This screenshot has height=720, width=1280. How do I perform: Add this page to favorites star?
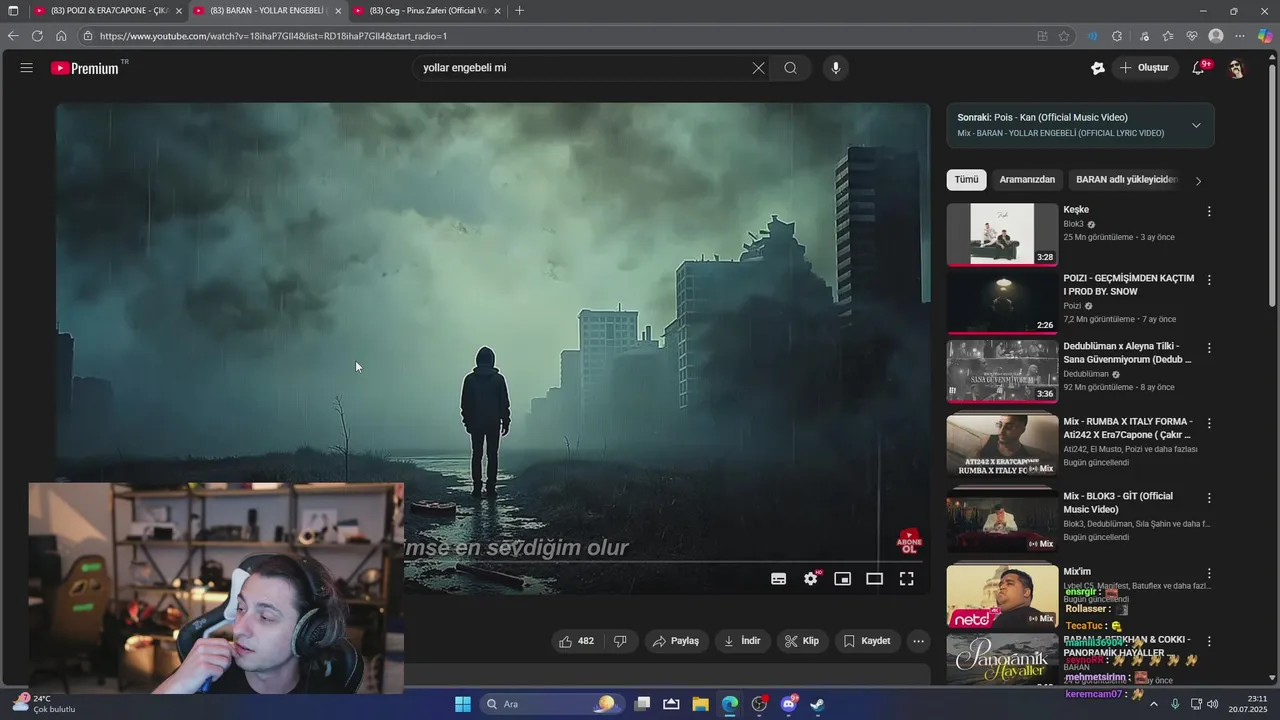tap(1064, 36)
